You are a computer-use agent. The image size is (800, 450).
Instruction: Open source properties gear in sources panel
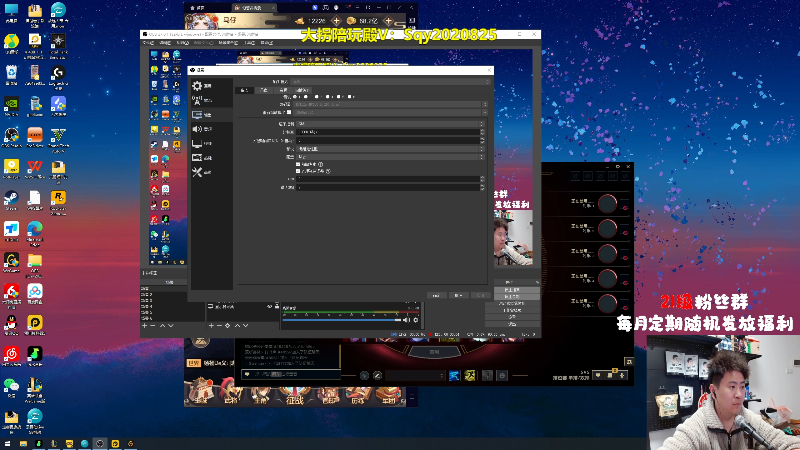point(228,326)
